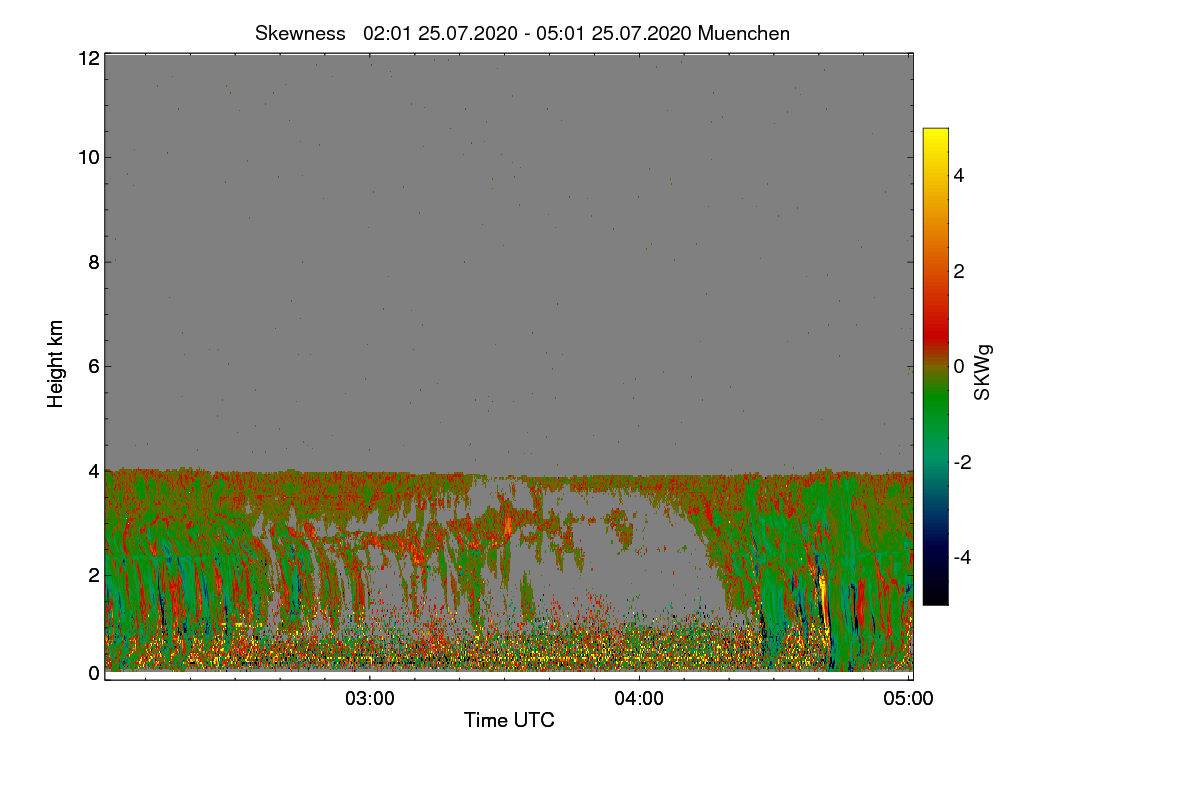Click the height axis tick label "2" on left

[x=93, y=575]
